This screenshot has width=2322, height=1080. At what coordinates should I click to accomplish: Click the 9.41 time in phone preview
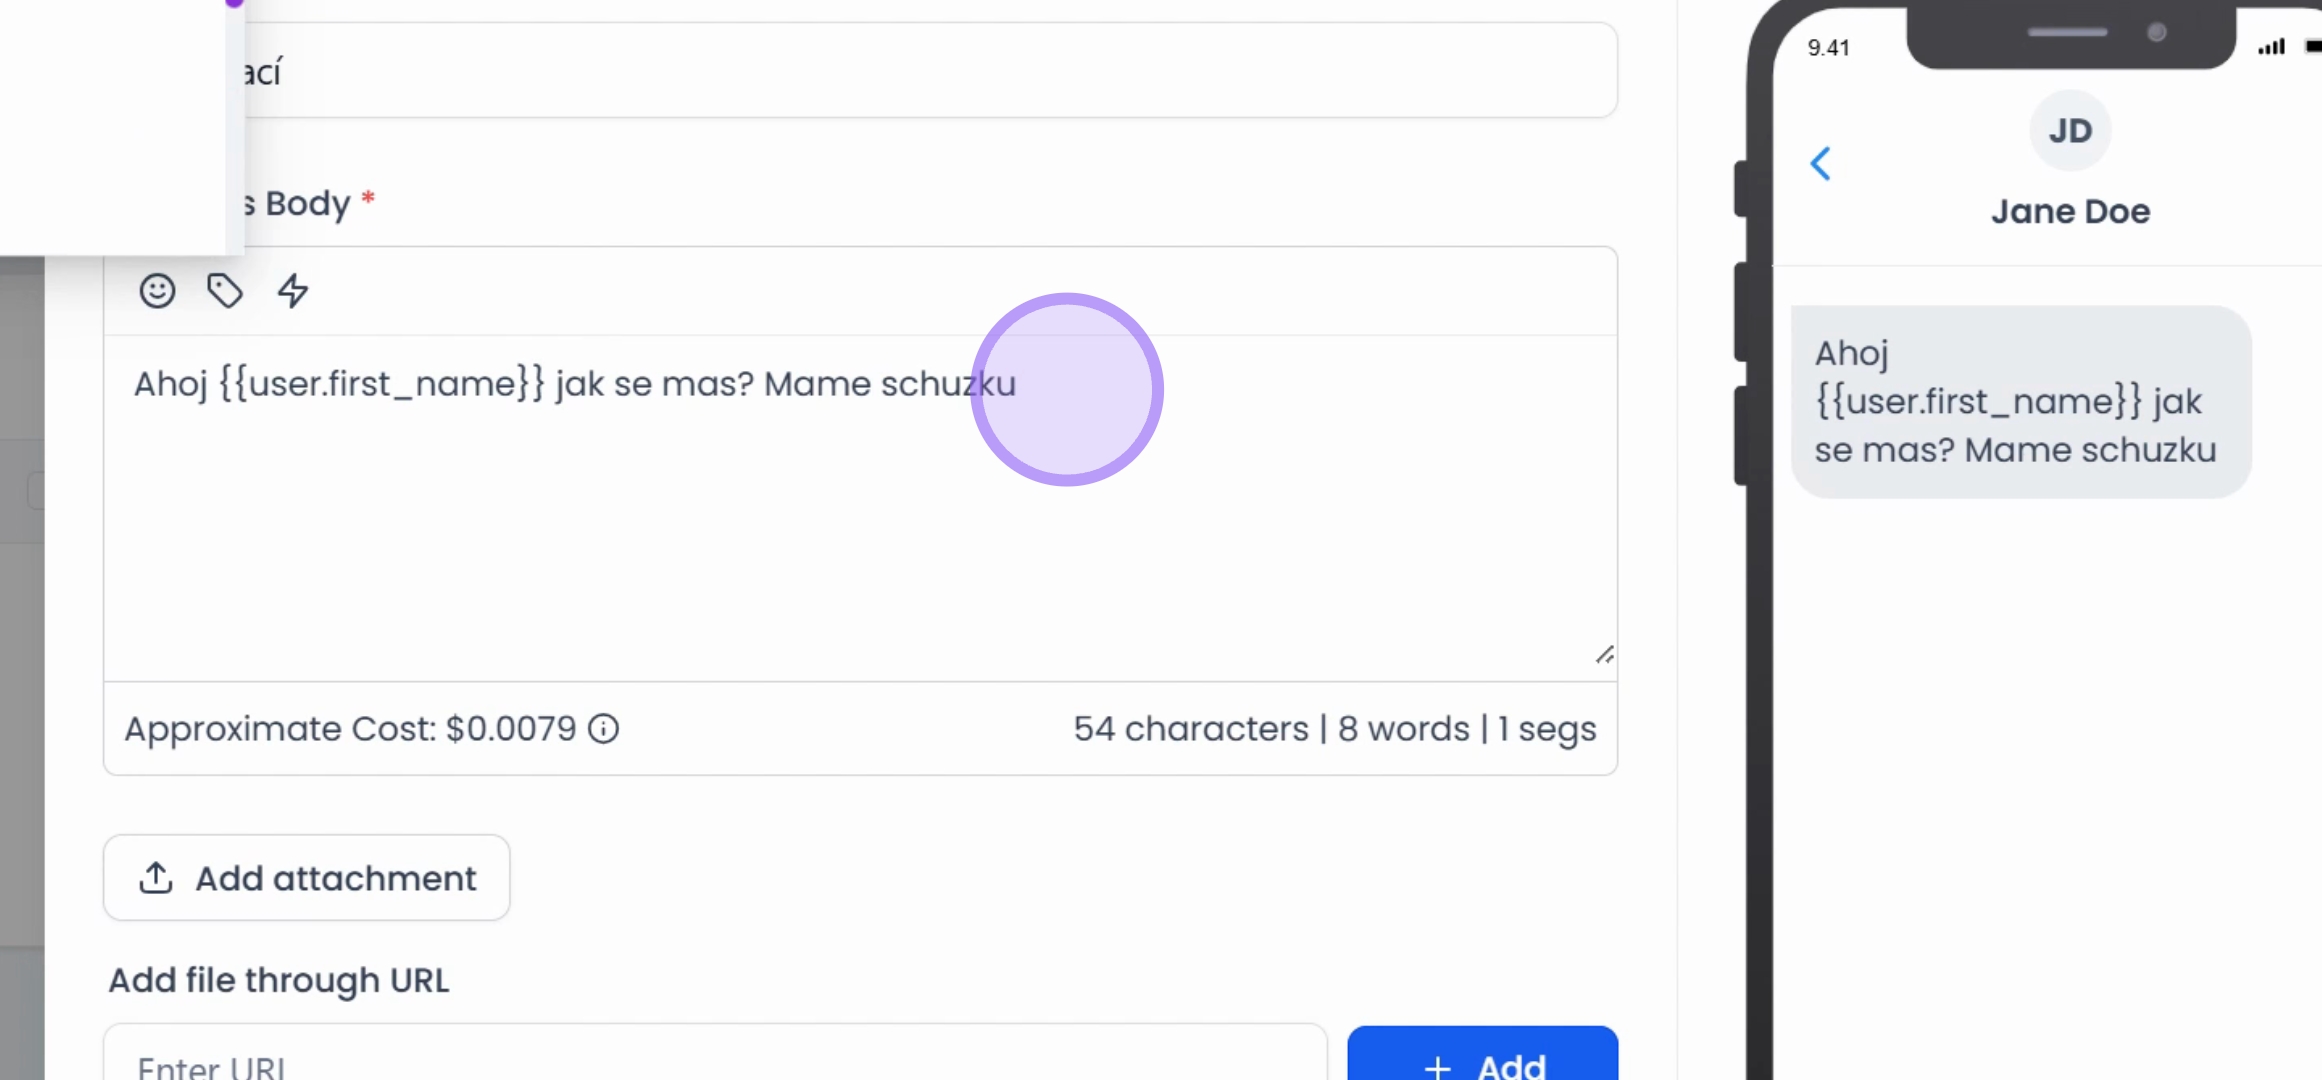(1828, 47)
